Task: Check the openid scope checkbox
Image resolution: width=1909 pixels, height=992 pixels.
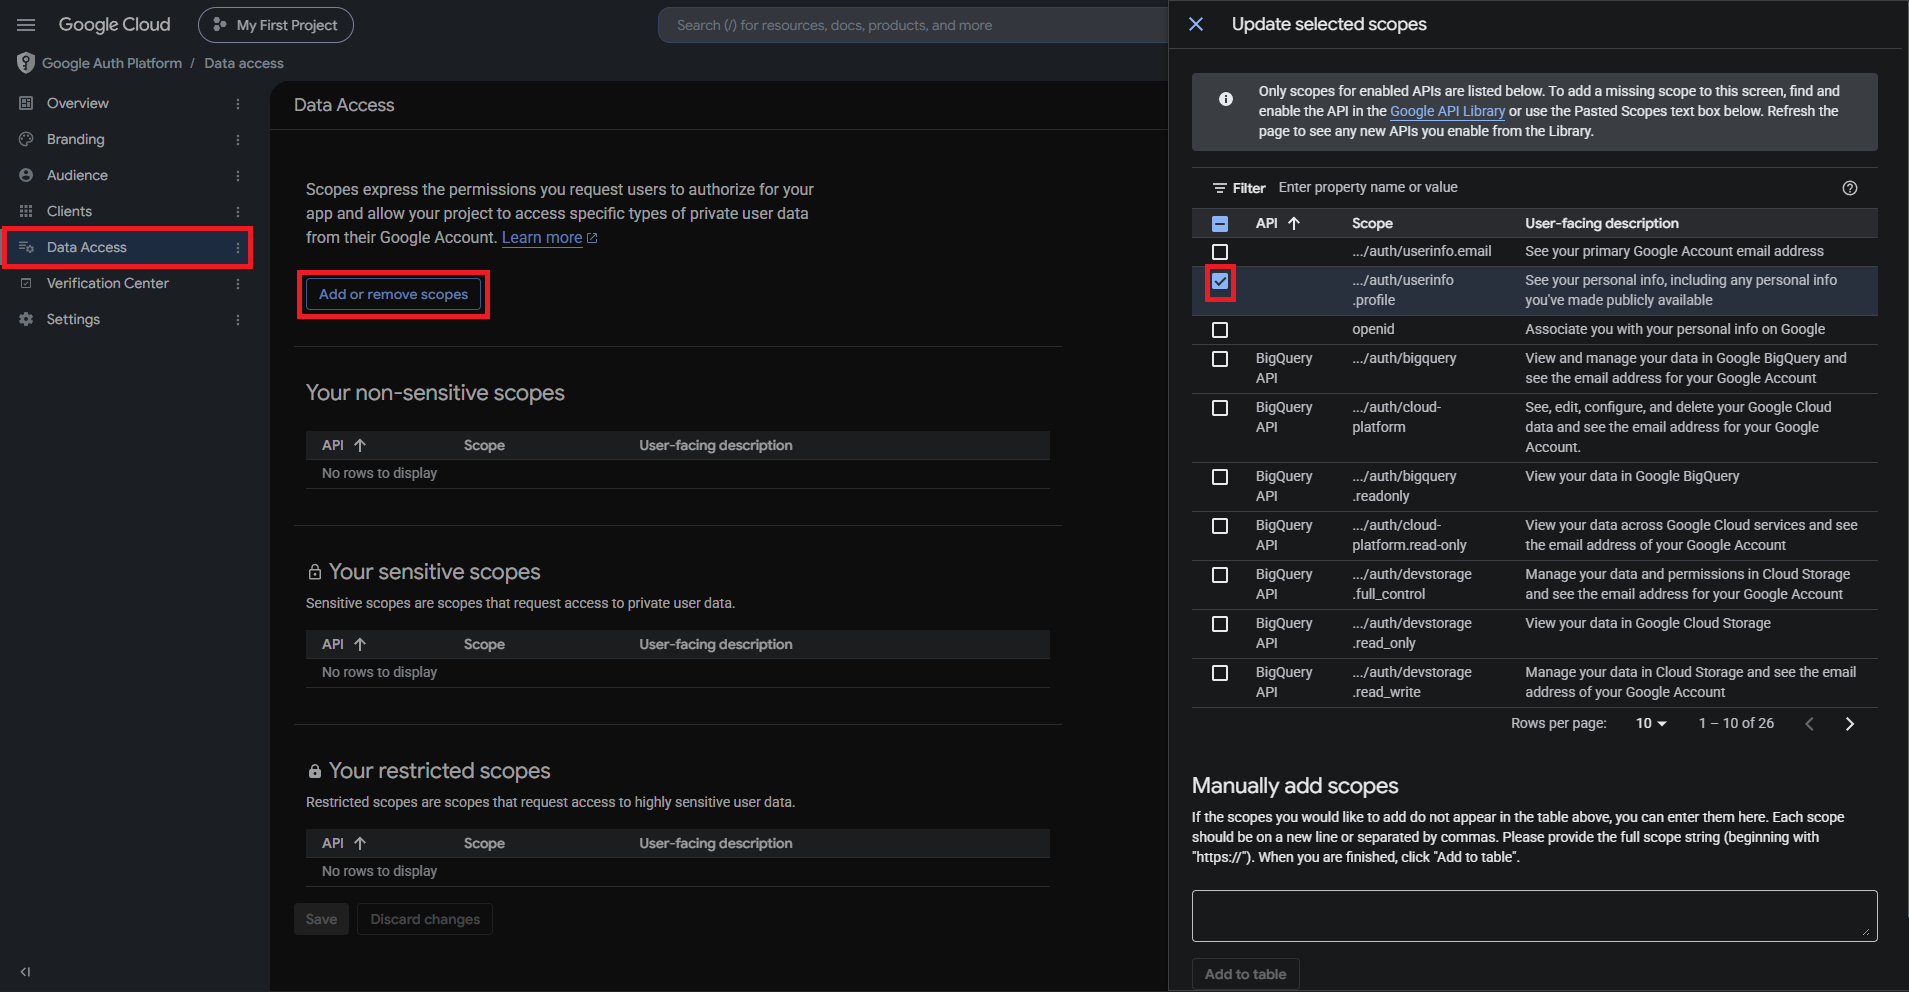Action: pyautogui.click(x=1220, y=330)
